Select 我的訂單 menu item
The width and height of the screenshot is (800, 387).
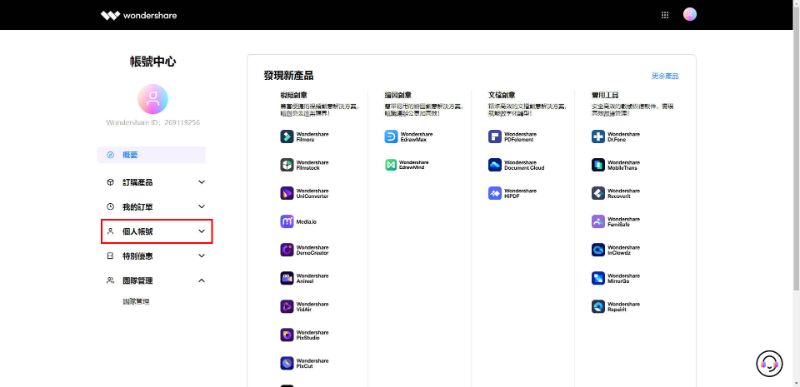[x=138, y=207]
